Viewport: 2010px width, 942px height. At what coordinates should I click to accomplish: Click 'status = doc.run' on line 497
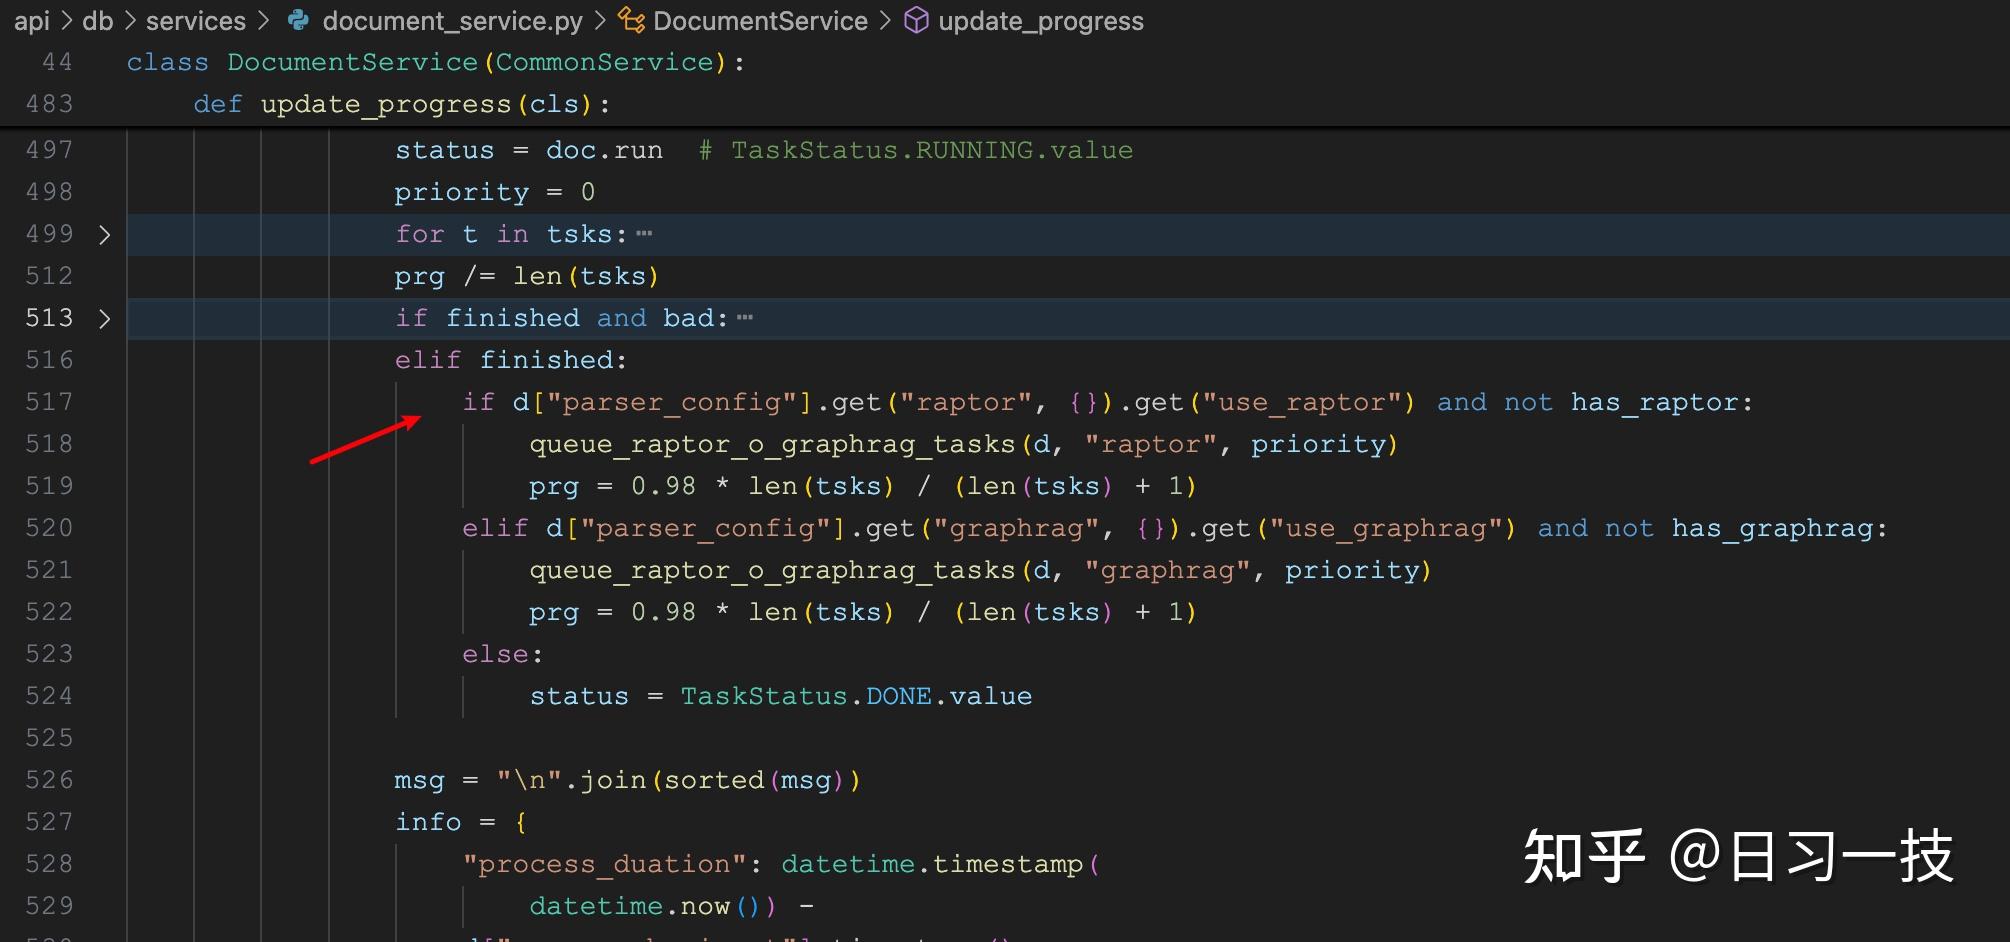coord(528,150)
